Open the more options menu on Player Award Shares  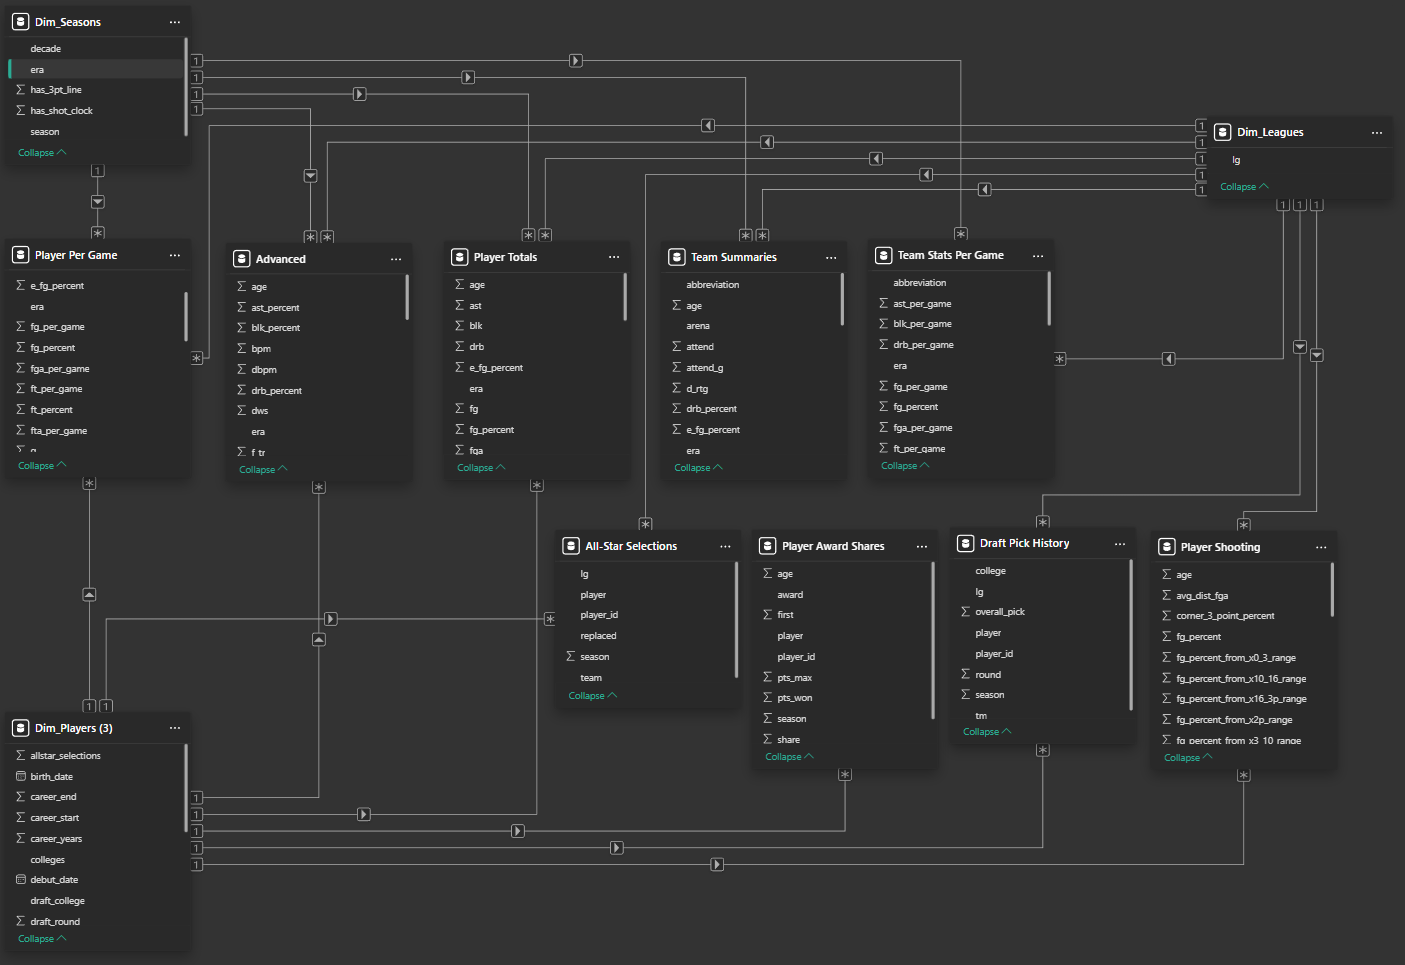921,545
